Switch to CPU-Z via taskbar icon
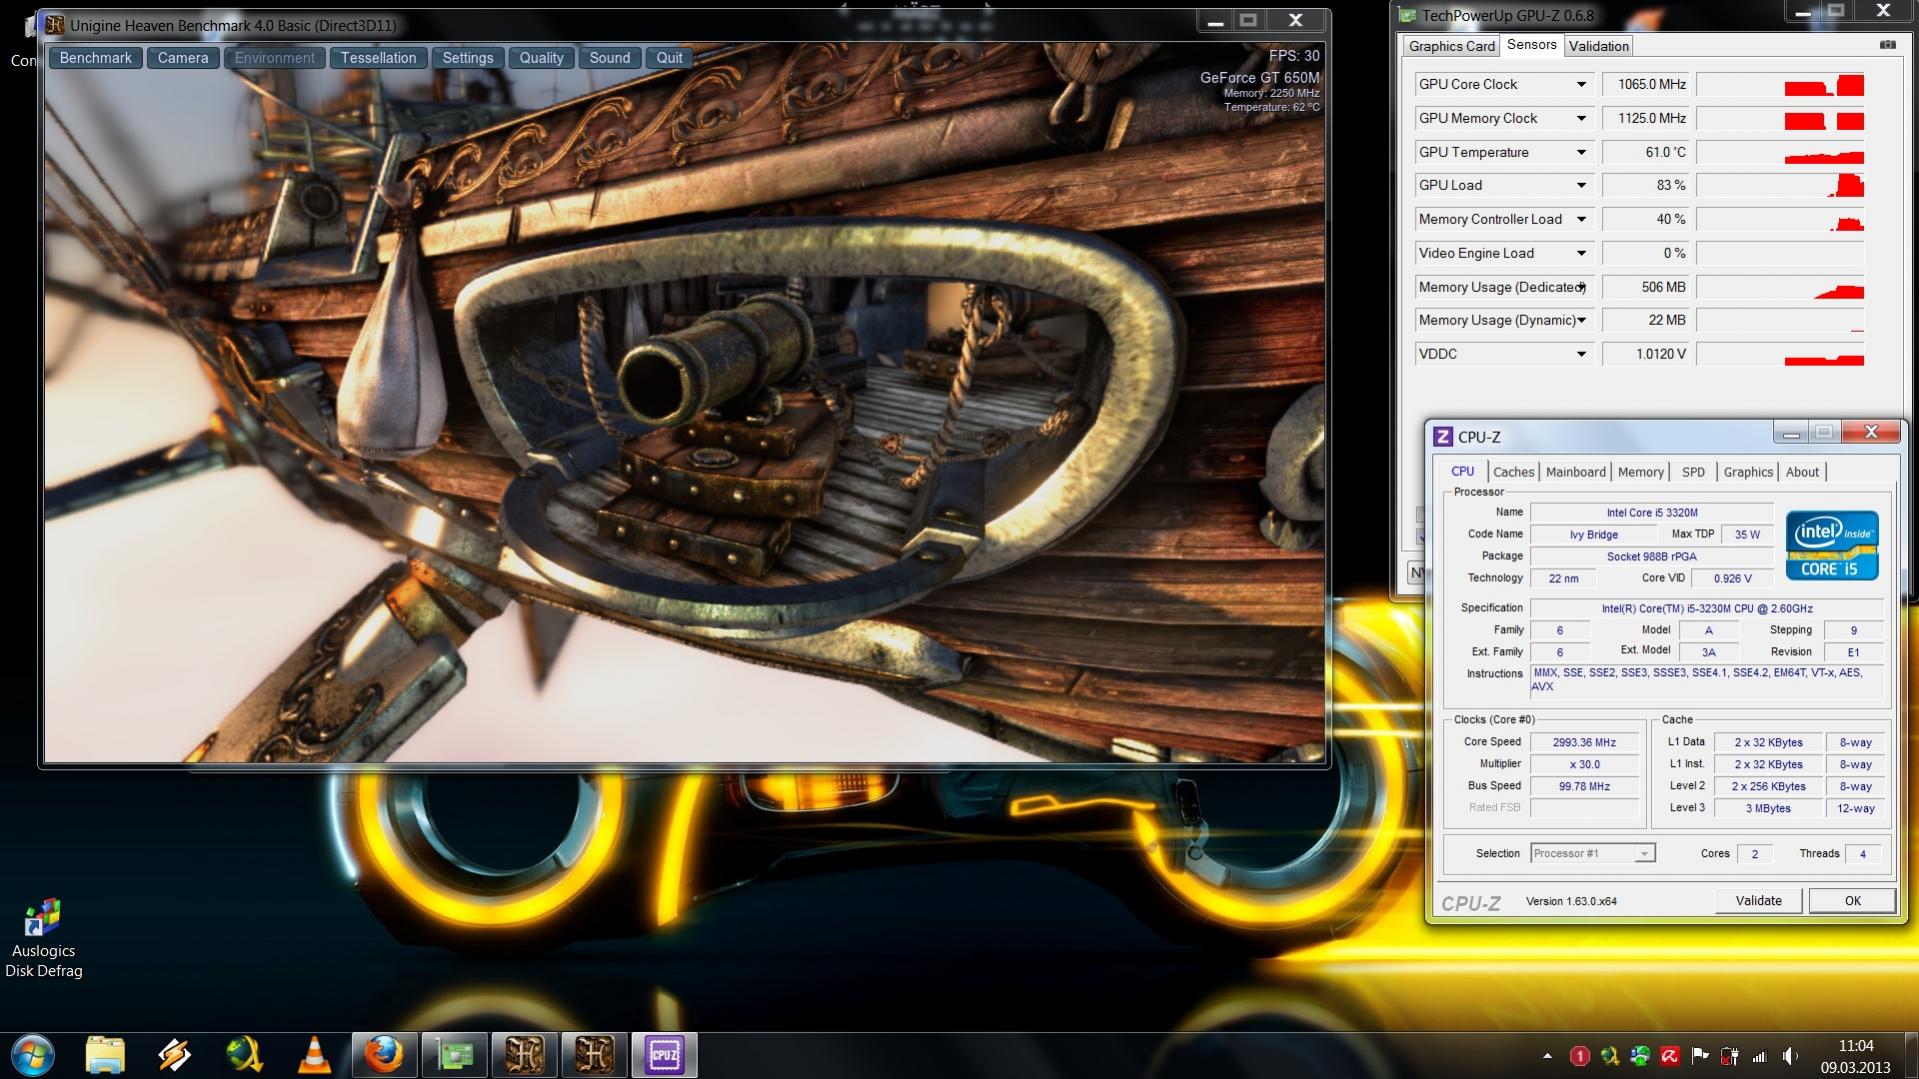Viewport: 1919px width, 1079px height. click(664, 1055)
